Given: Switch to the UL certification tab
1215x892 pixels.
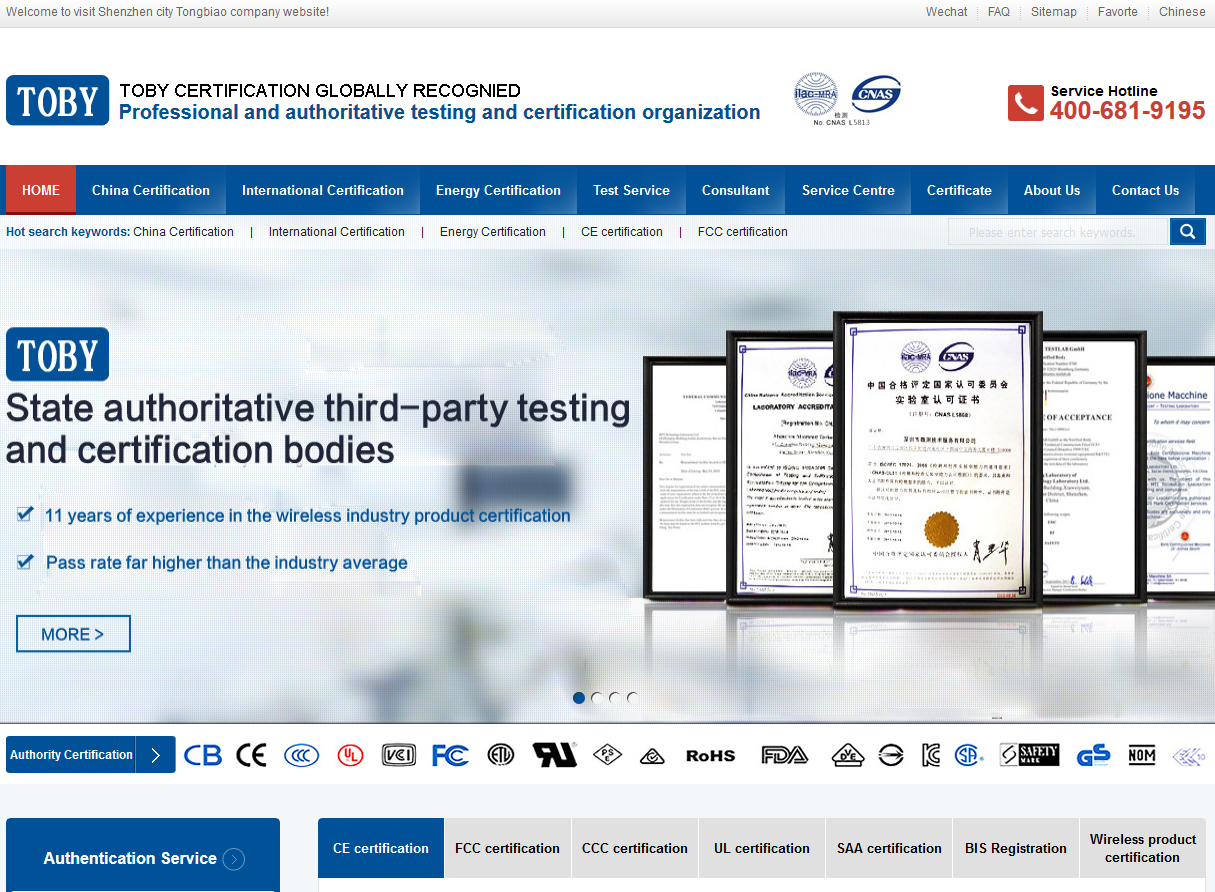Looking at the screenshot, I should click(762, 848).
